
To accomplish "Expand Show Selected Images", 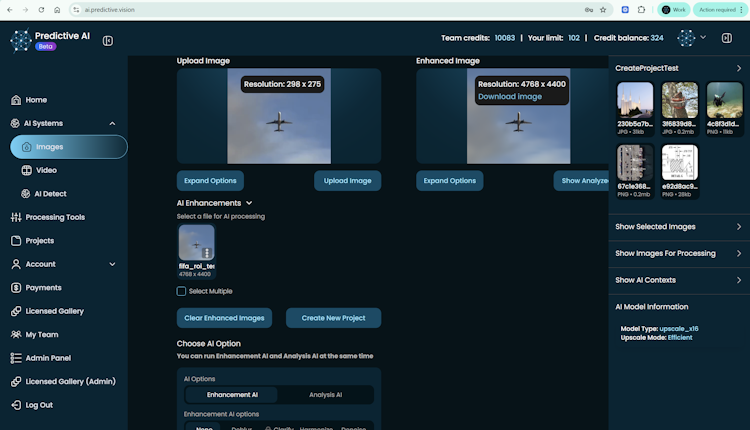I will click(679, 227).
